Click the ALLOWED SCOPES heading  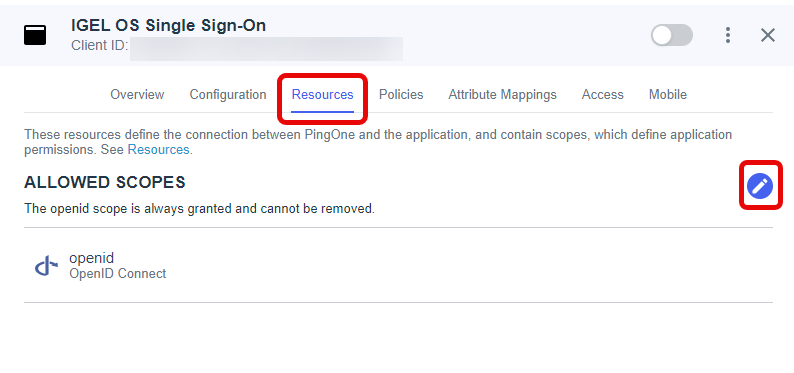click(x=105, y=182)
